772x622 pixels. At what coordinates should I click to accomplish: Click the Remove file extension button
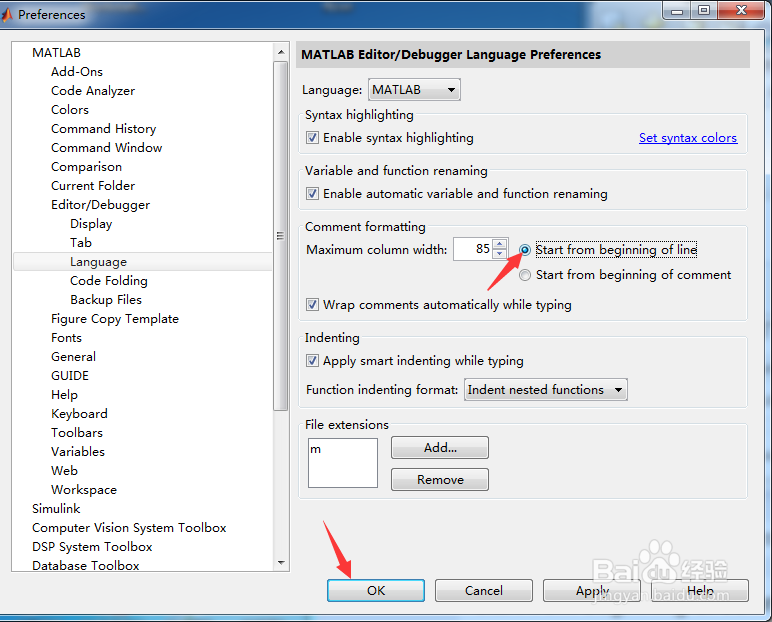click(440, 480)
